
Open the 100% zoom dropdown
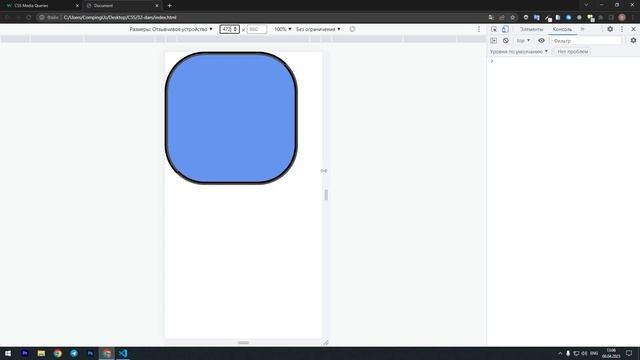pos(282,29)
